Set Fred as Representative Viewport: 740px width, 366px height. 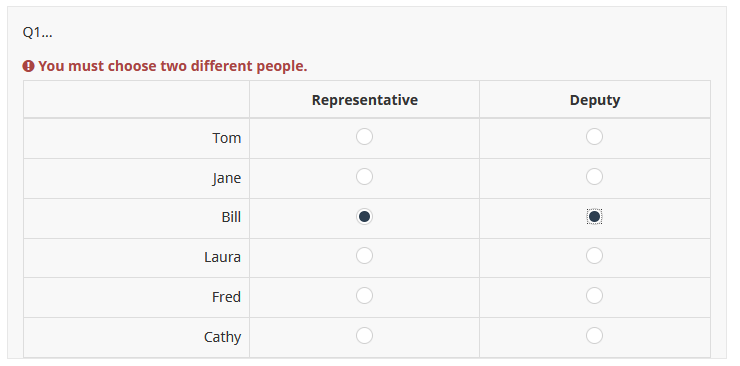pos(364,296)
